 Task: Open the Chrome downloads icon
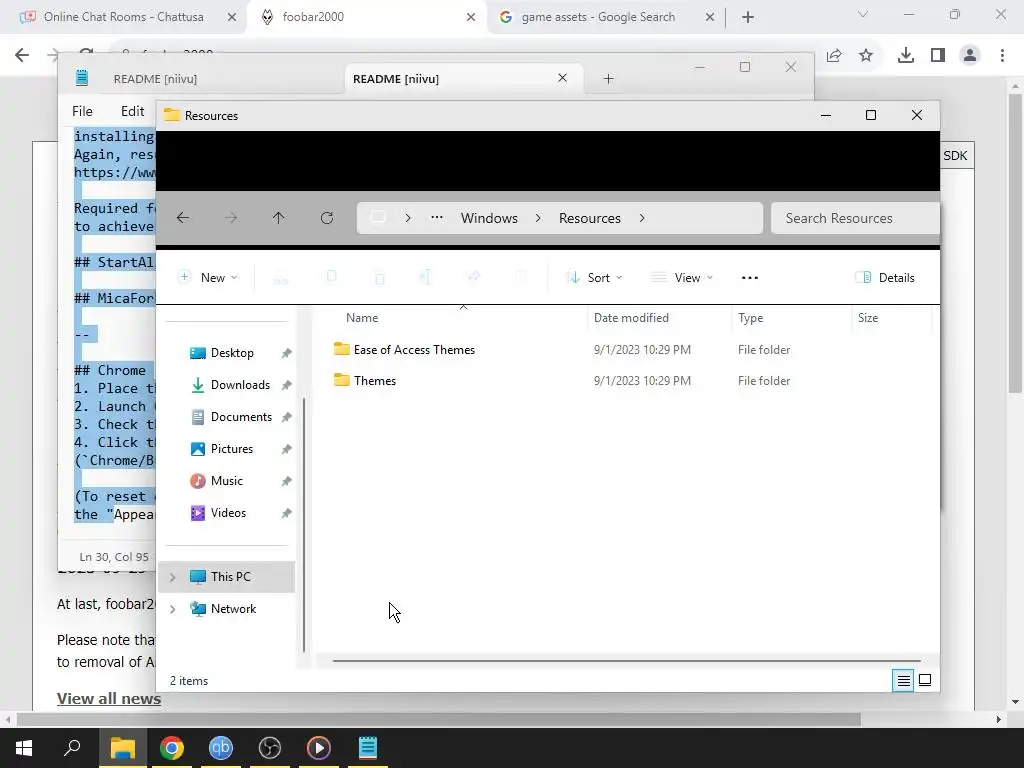tap(905, 56)
